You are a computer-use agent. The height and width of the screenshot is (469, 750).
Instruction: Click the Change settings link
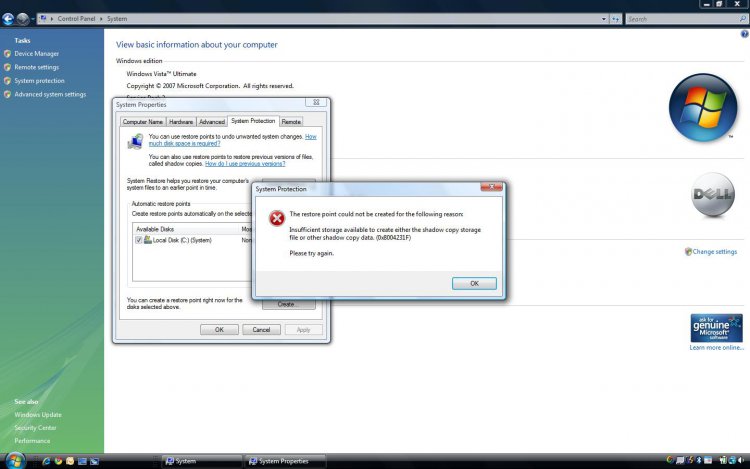715,251
